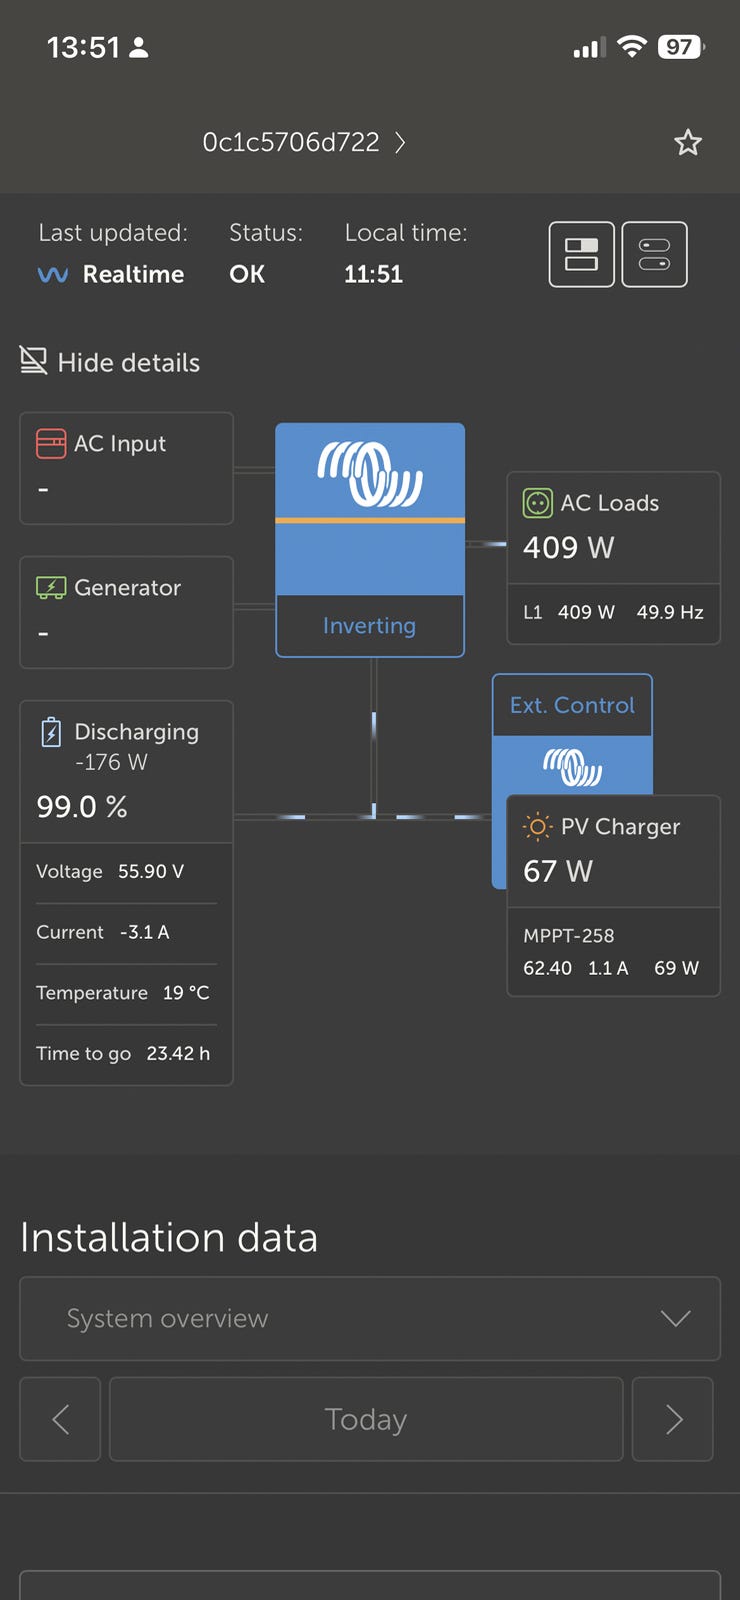Select the Today date range button

(x=366, y=1419)
